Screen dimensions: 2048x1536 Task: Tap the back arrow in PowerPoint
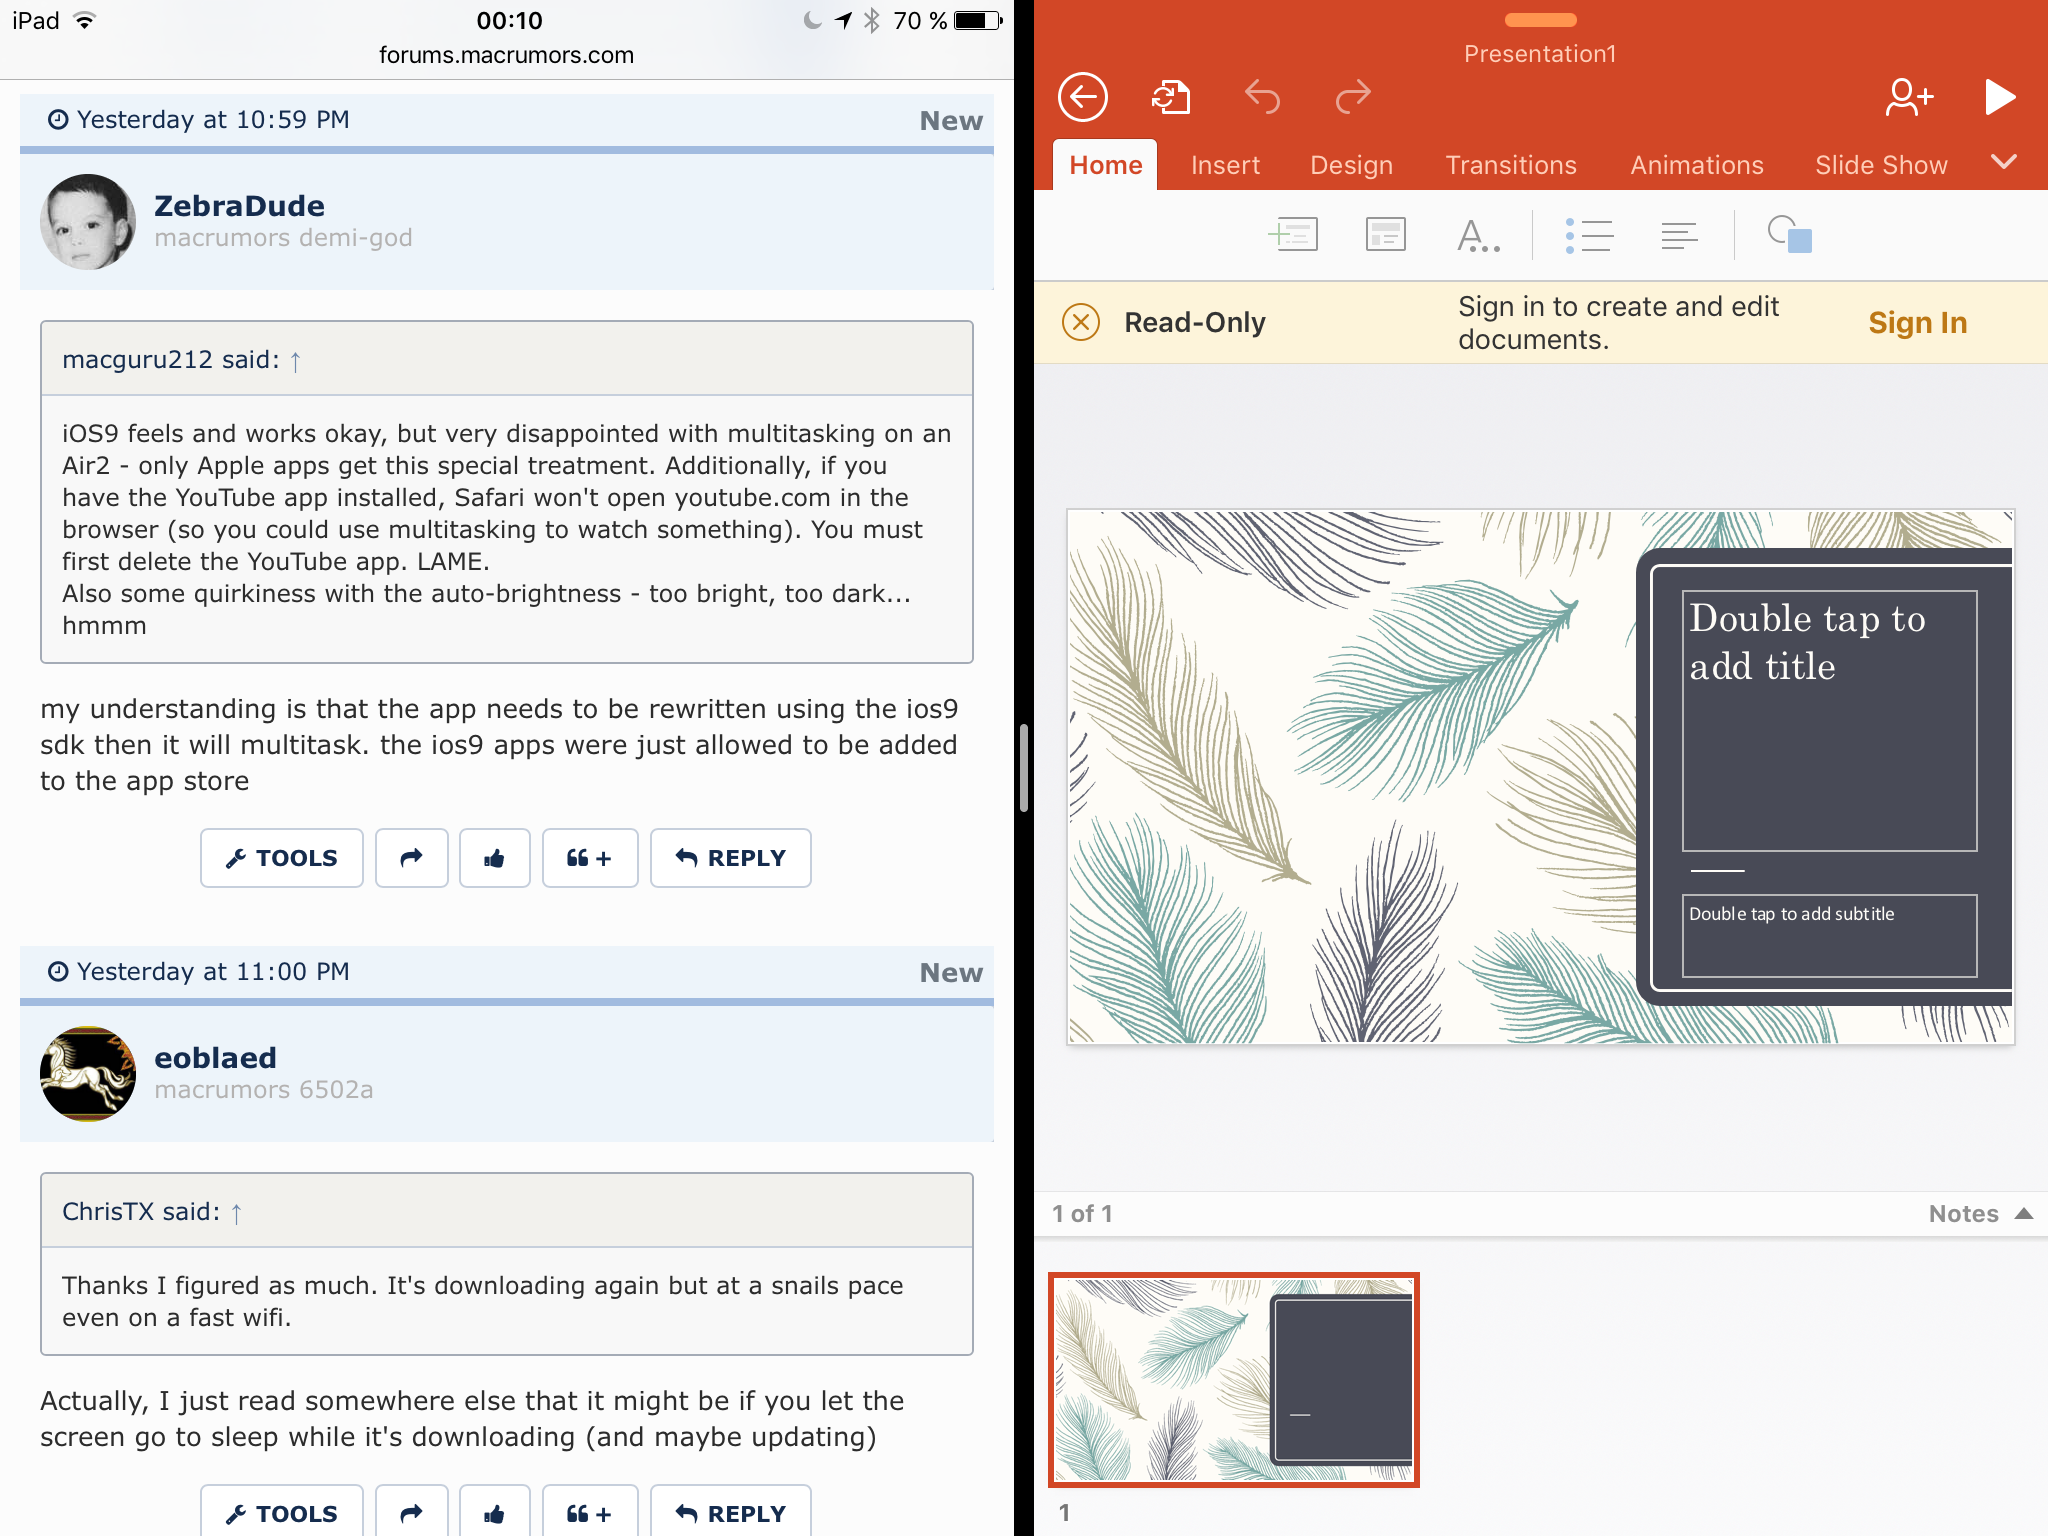point(1082,97)
